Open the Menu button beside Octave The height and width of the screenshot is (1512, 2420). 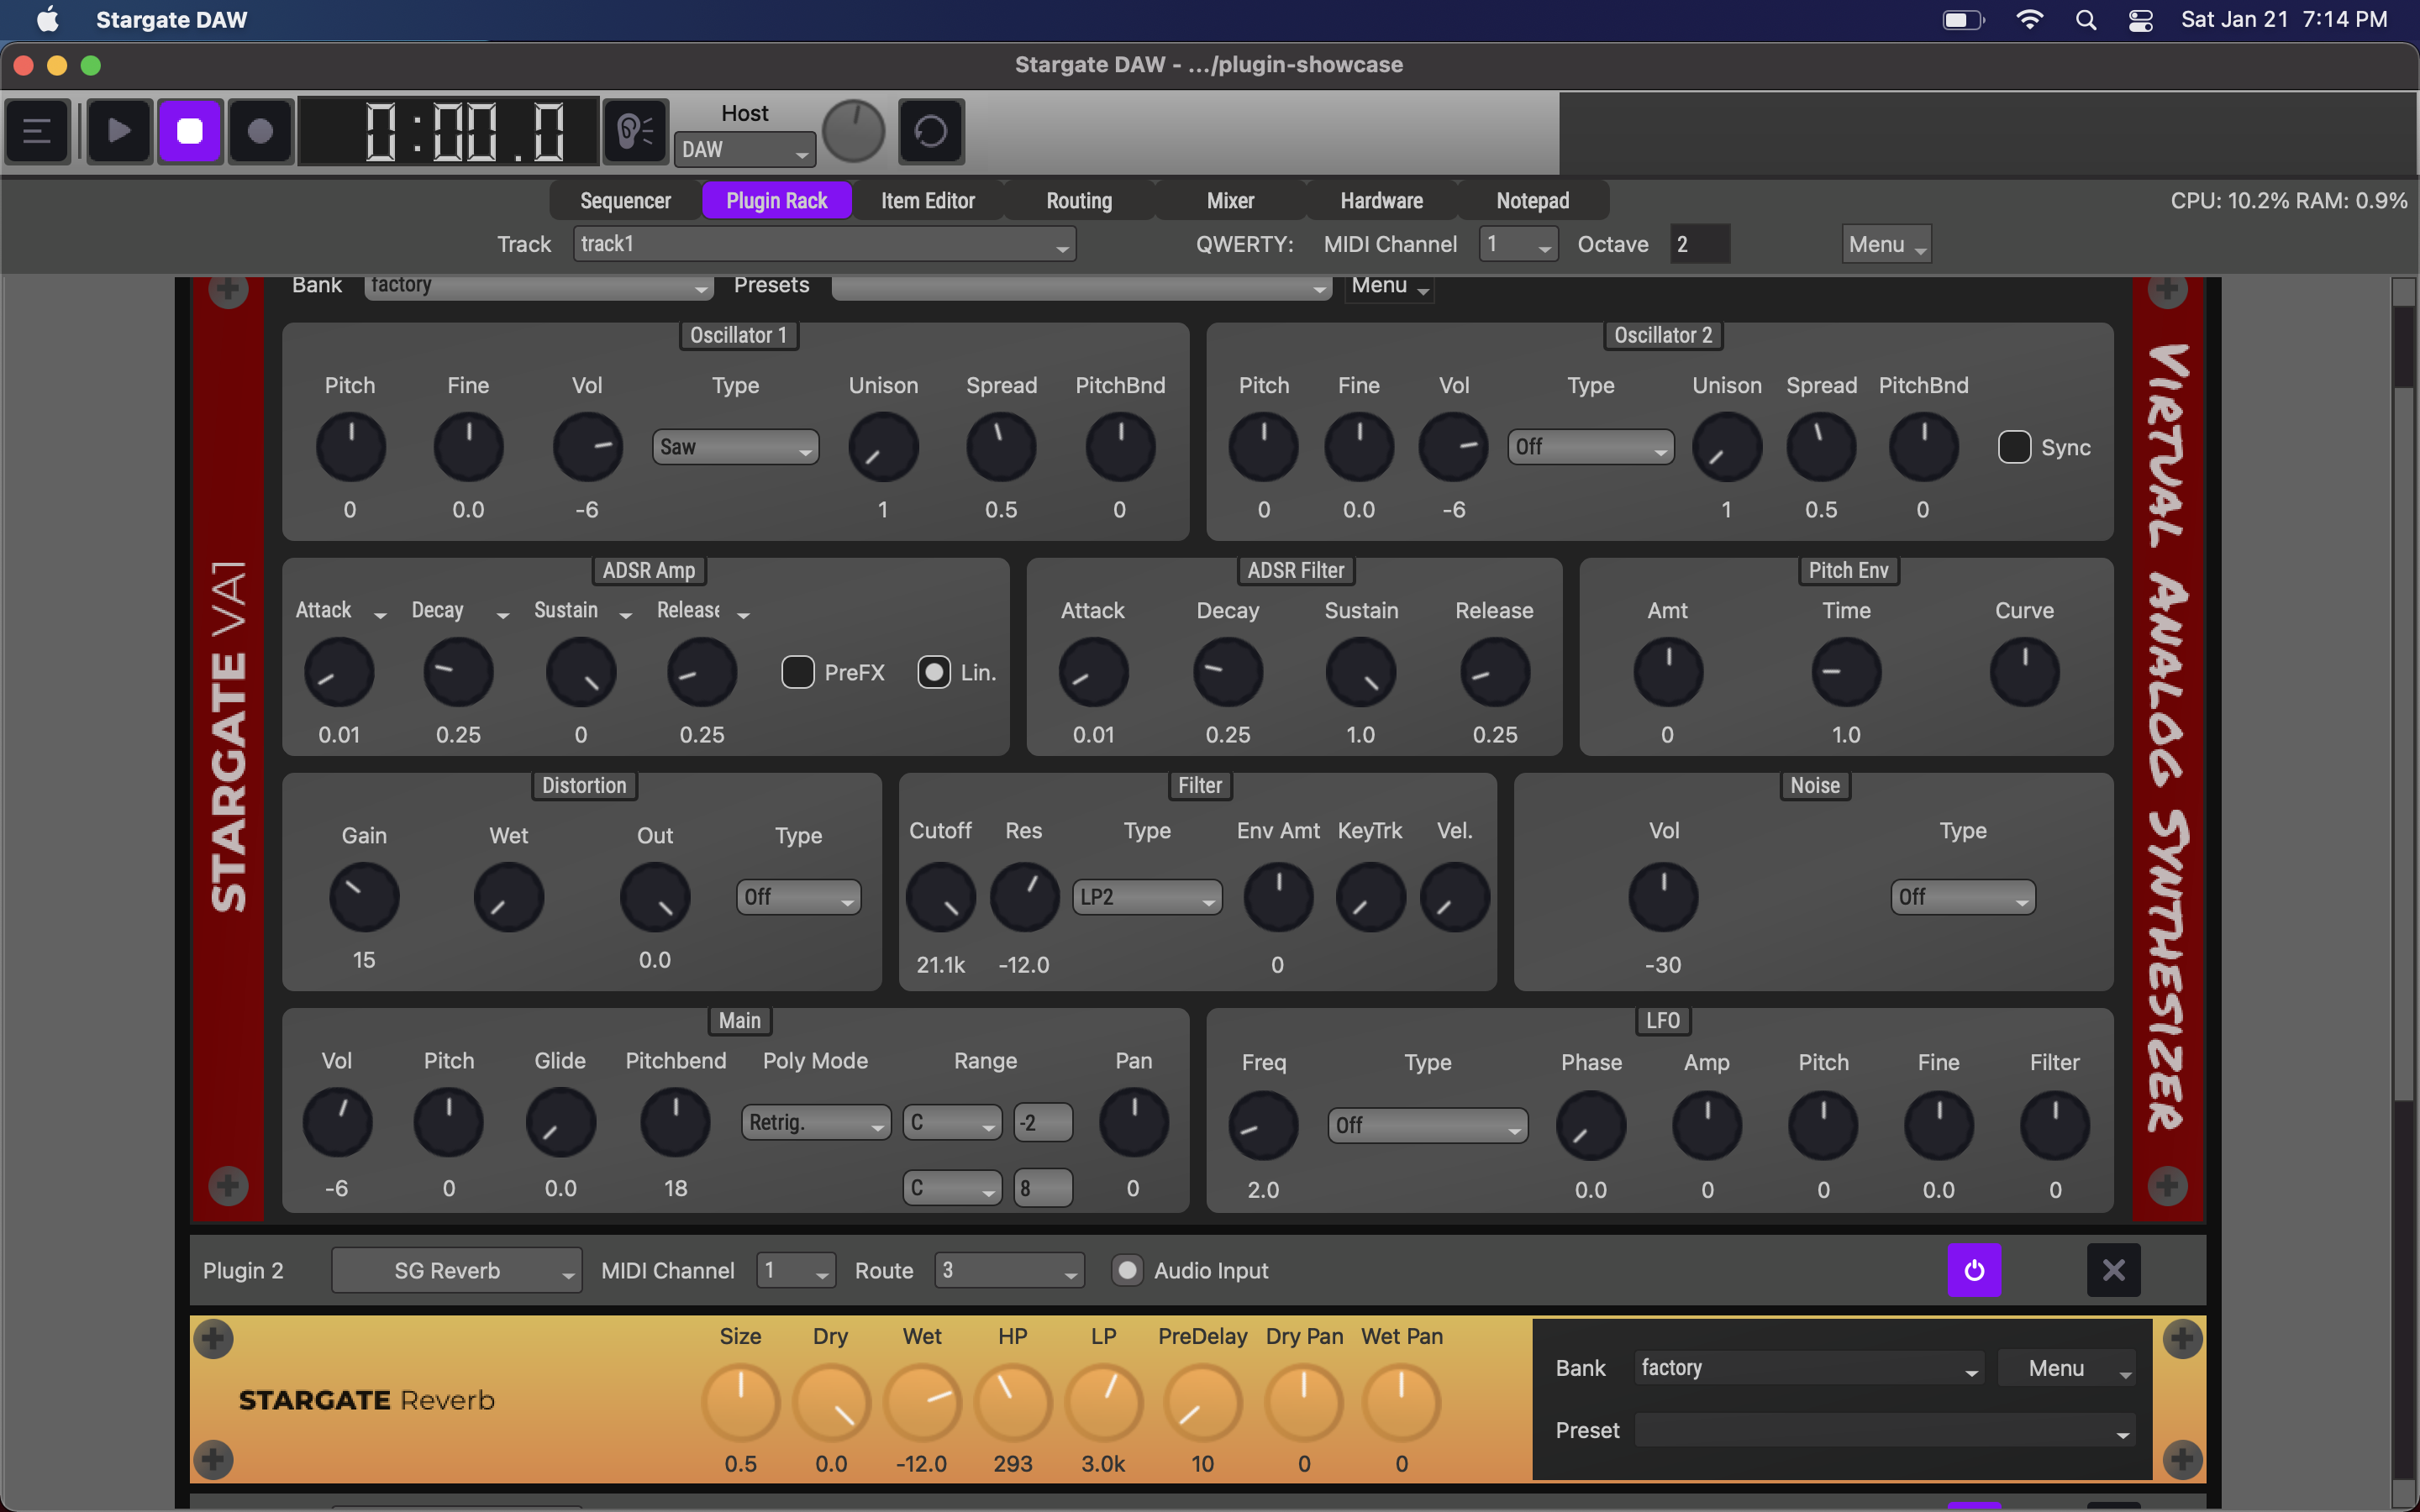tap(1885, 244)
